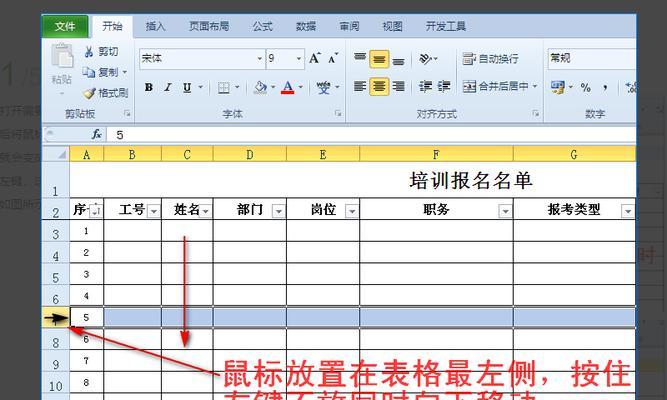Select column F header
This screenshot has width=667, height=400.
[436, 154]
